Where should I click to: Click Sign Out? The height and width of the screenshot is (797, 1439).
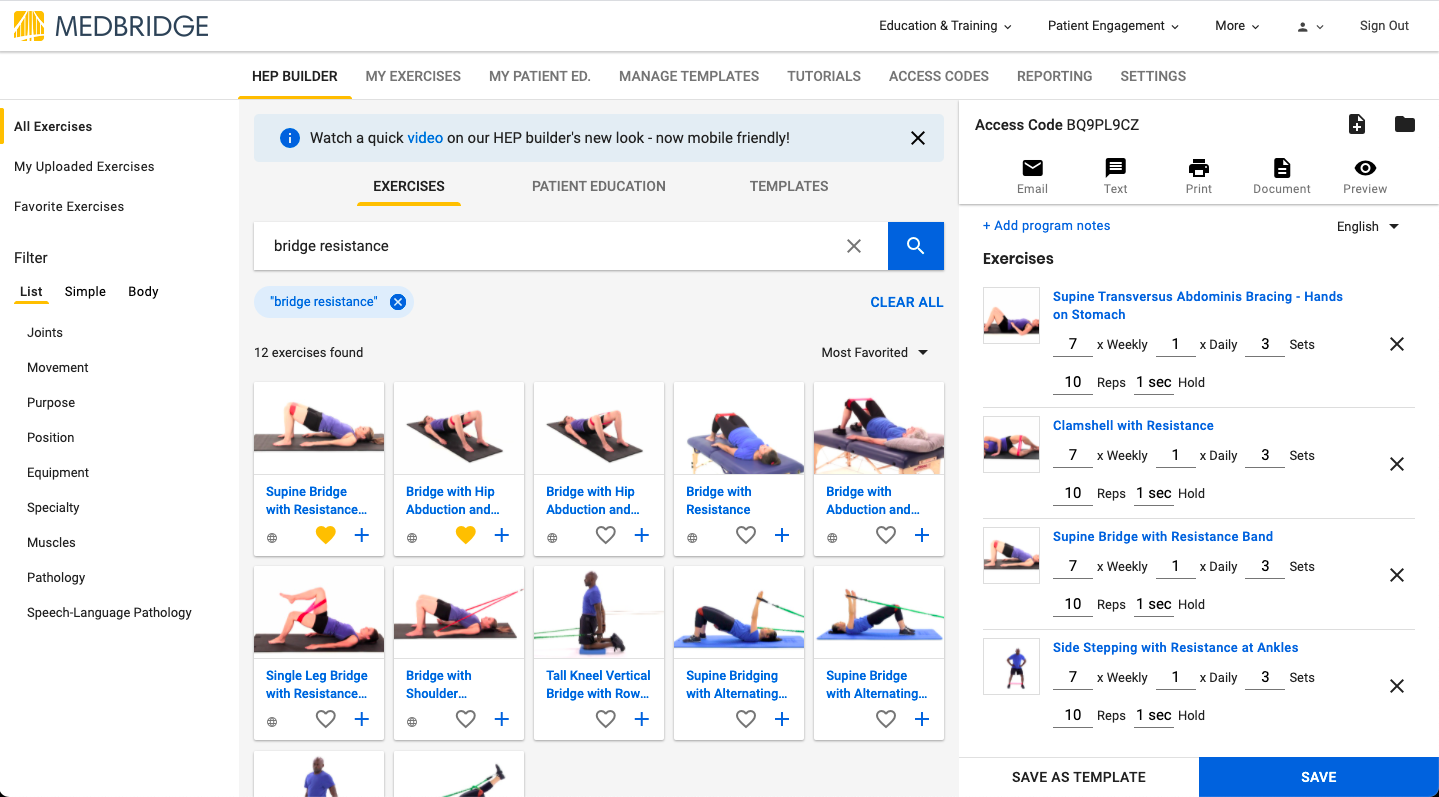tap(1384, 26)
